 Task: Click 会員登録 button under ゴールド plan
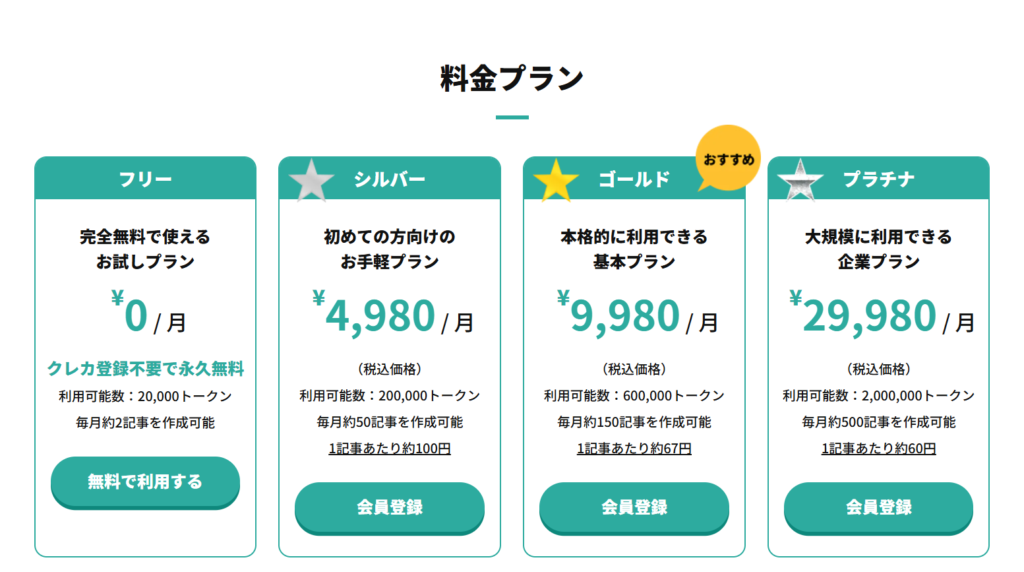[634, 508]
